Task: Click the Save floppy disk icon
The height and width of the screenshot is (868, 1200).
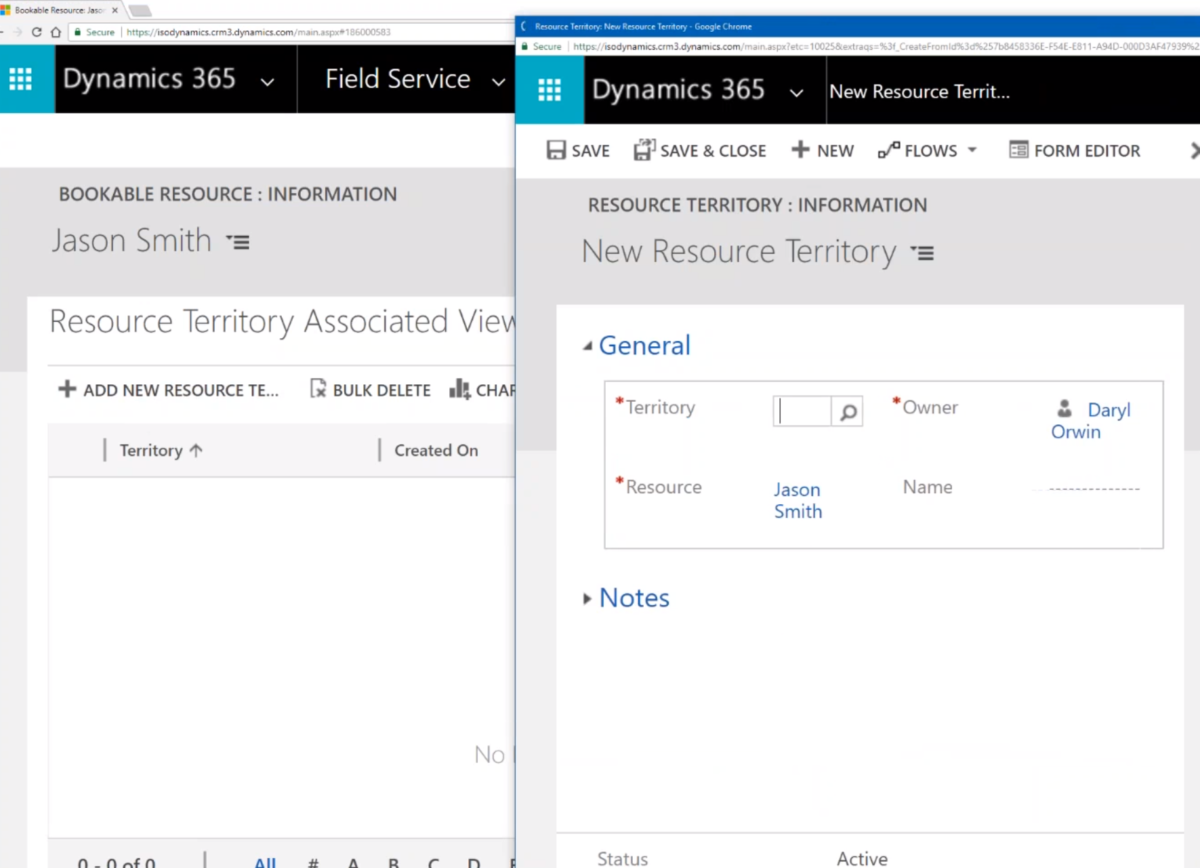Action: click(556, 150)
